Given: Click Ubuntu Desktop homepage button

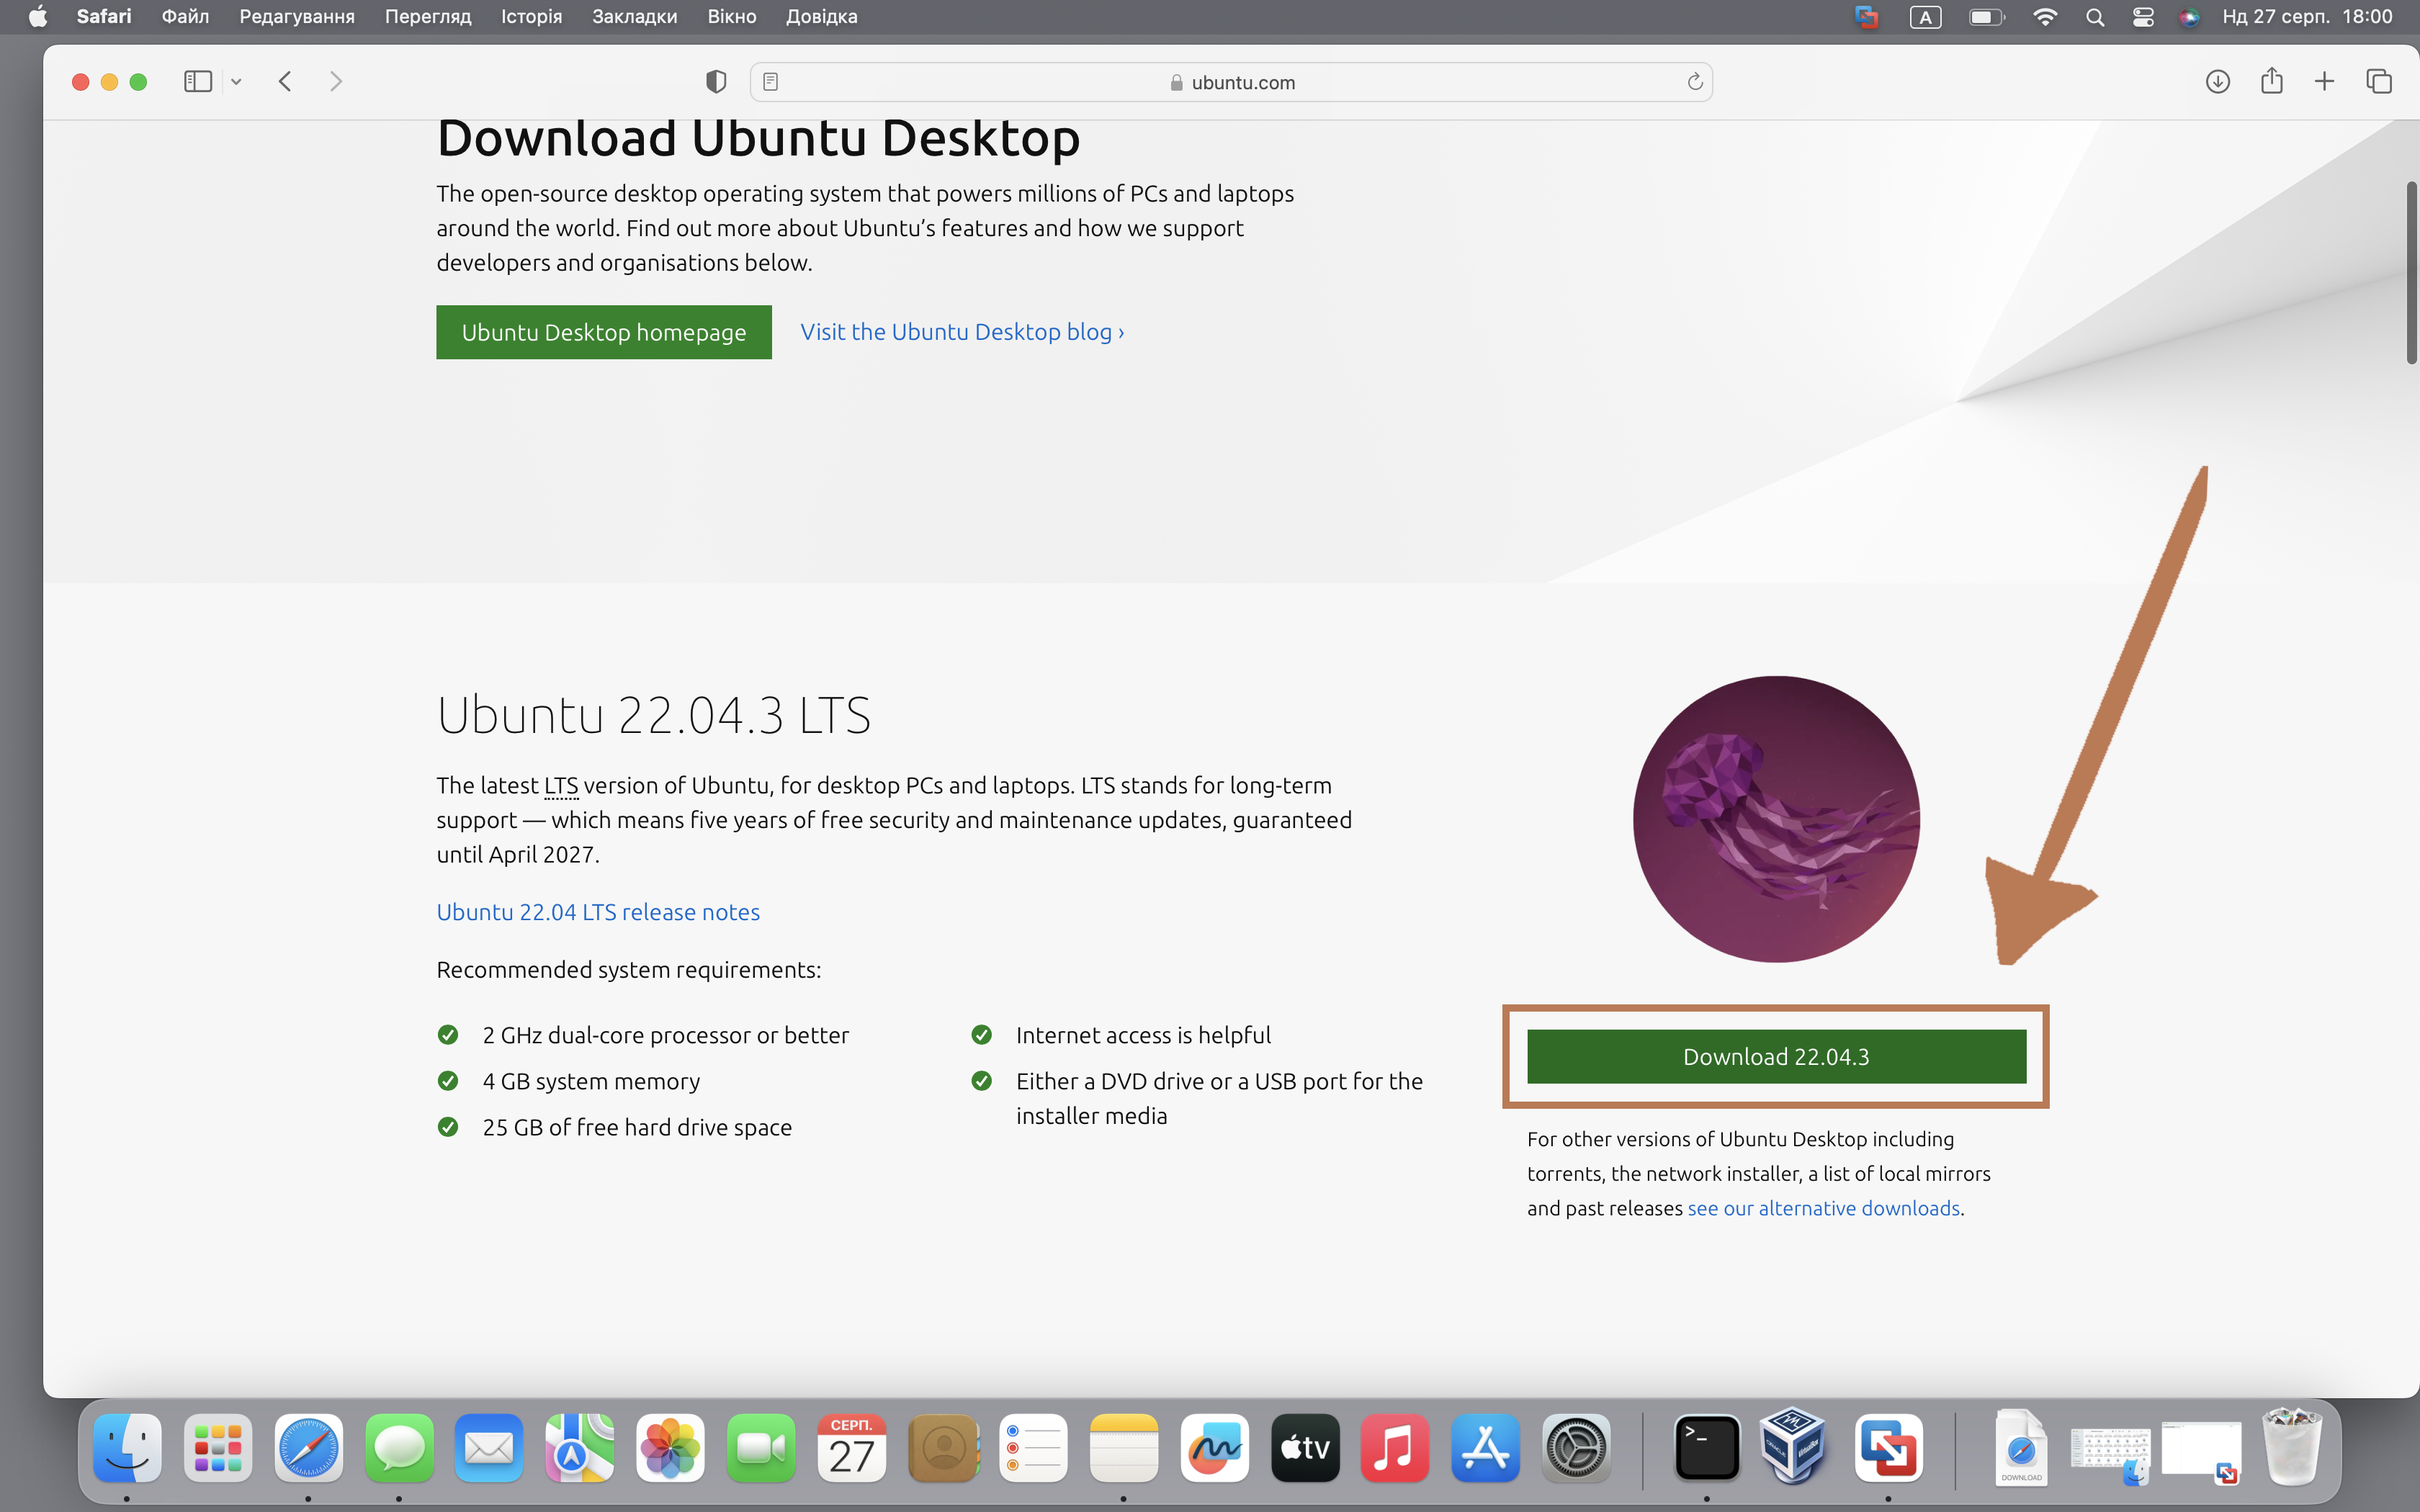Looking at the screenshot, I should pos(604,332).
